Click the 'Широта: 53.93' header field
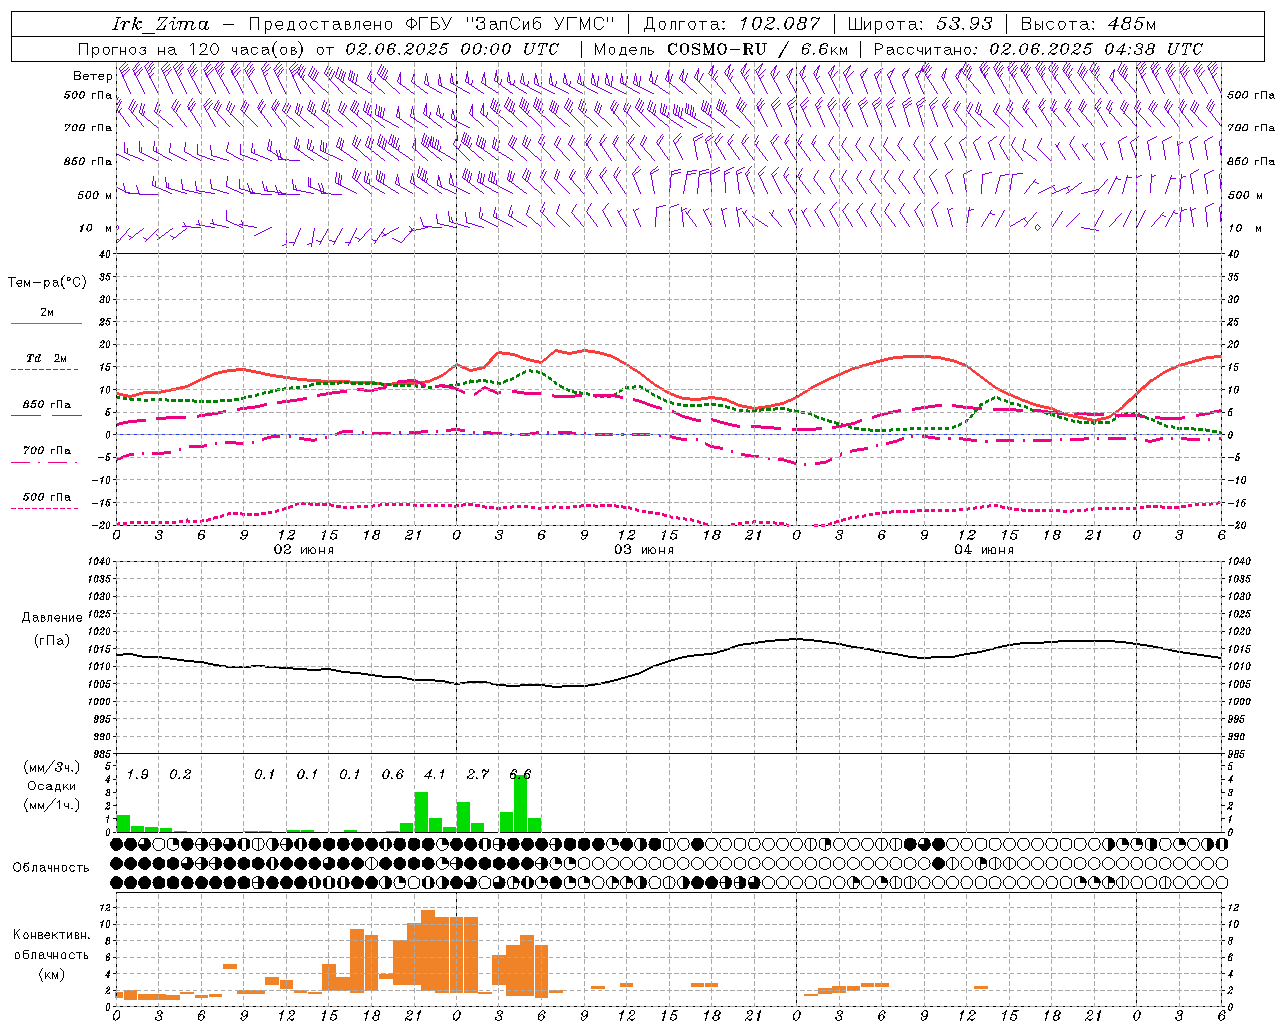The height and width of the screenshot is (1024, 1280). click(920, 24)
